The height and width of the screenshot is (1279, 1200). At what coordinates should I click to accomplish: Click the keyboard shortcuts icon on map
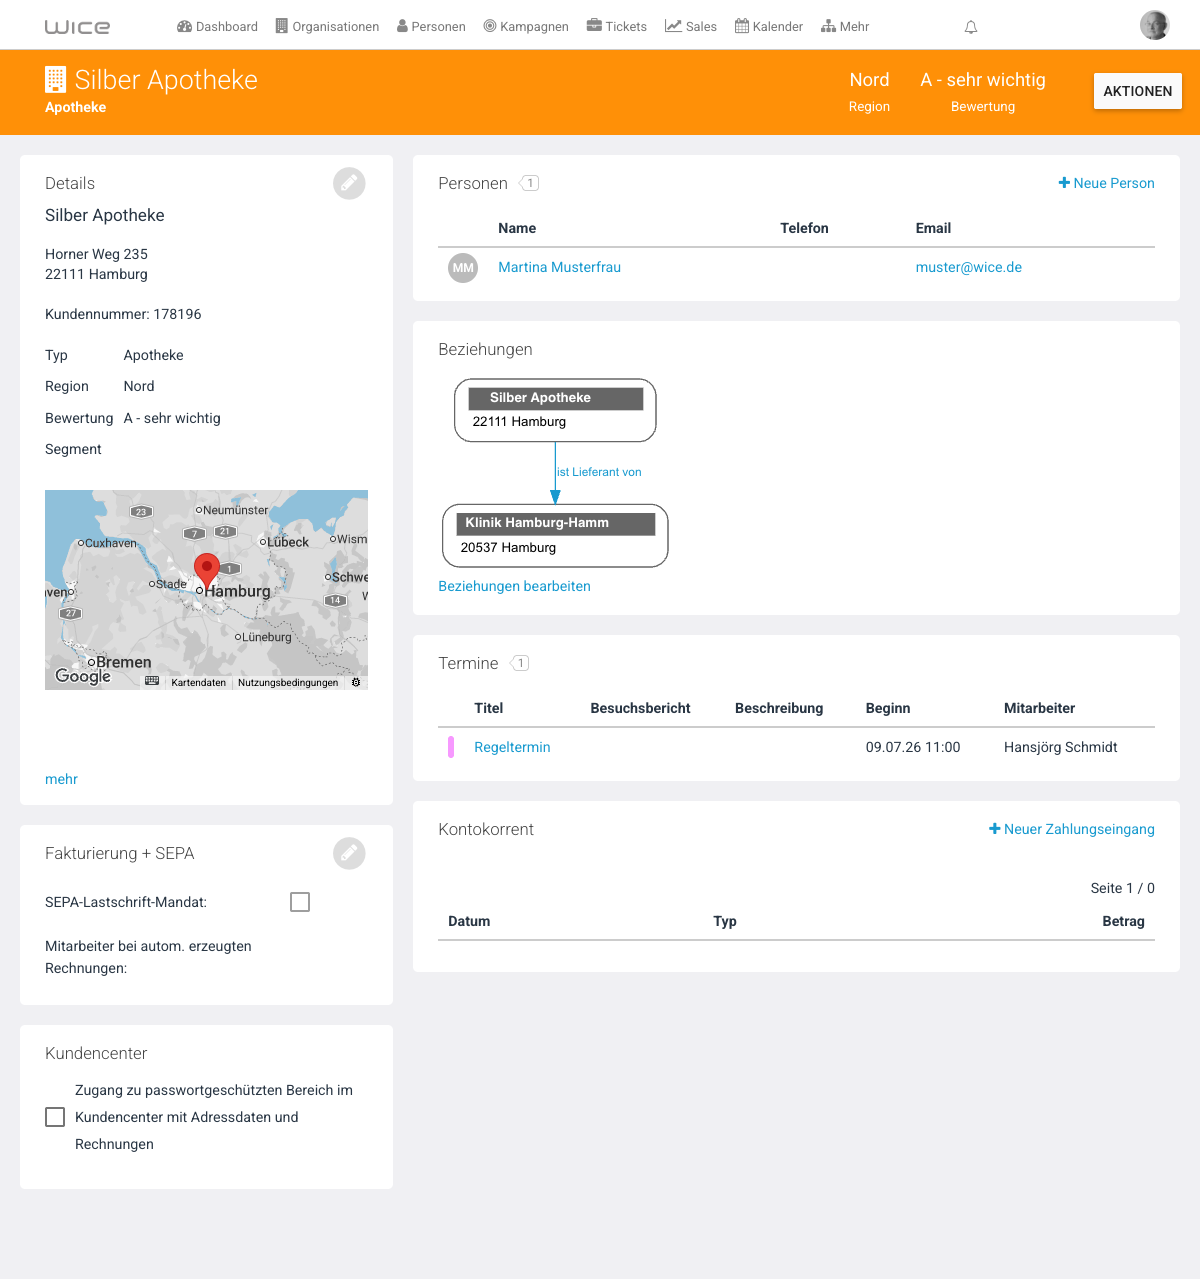pos(152,681)
